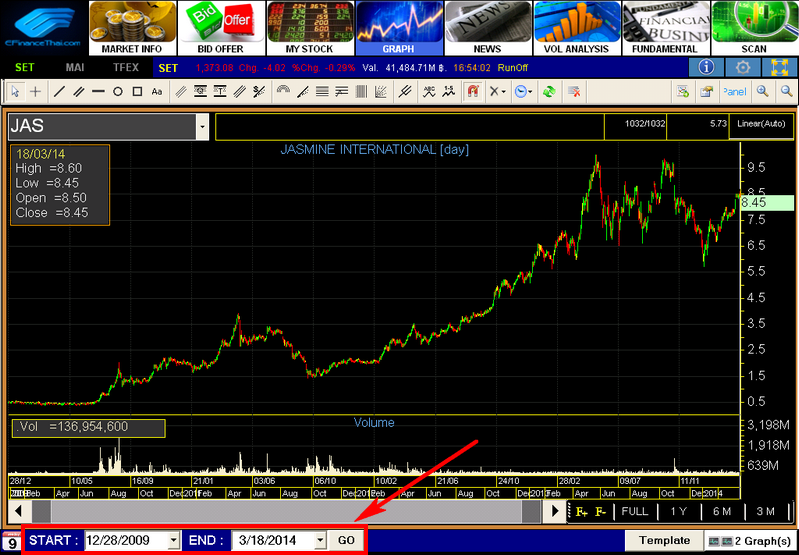The width and height of the screenshot is (799, 555).
Task: Select the trend line drawing tool
Action: point(60,92)
